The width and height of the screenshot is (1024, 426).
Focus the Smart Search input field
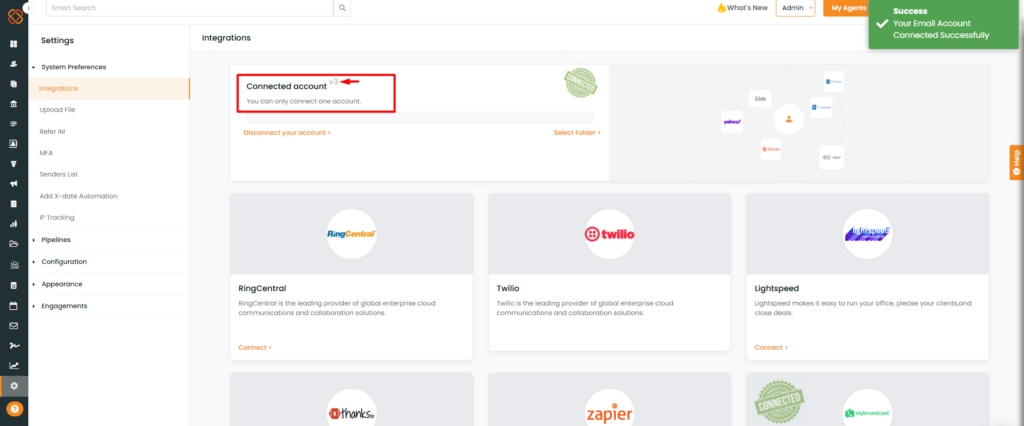click(189, 8)
